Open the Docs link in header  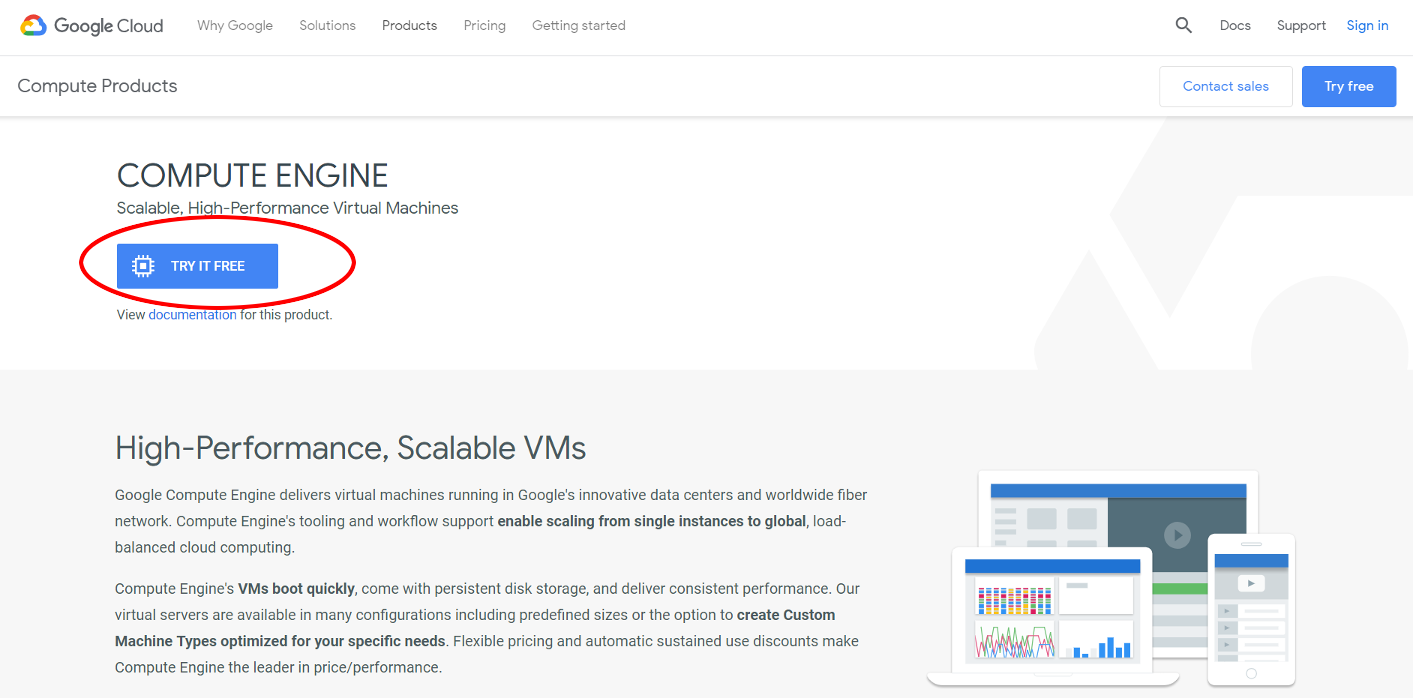click(1235, 26)
